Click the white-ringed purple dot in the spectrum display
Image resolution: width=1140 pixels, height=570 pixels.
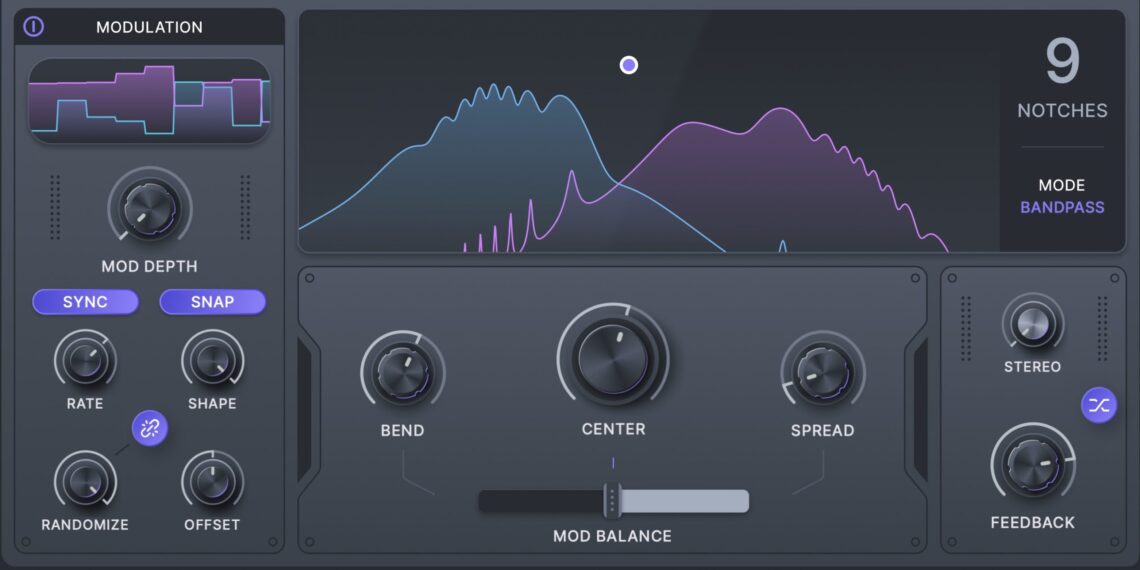[x=629, y=65]
